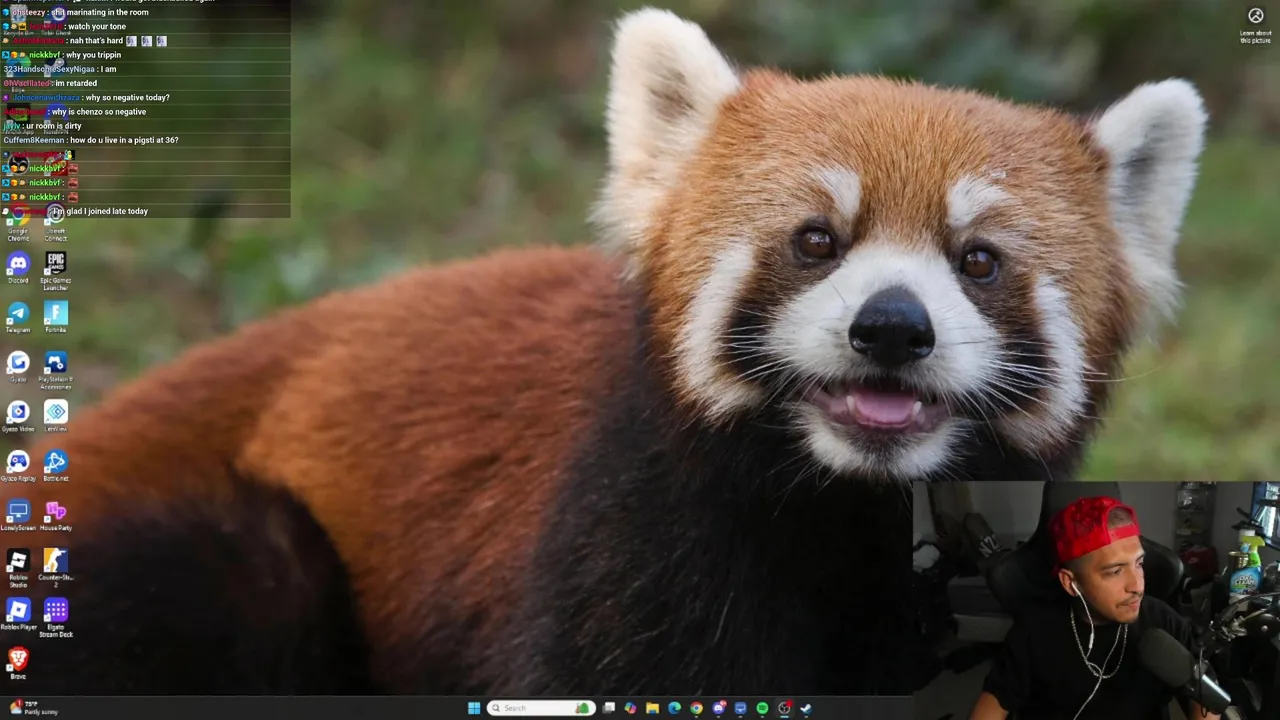Open Elgato Stream Deck desktop shortcut
This screenshot has width=1280, height=720.
point(56,617)
